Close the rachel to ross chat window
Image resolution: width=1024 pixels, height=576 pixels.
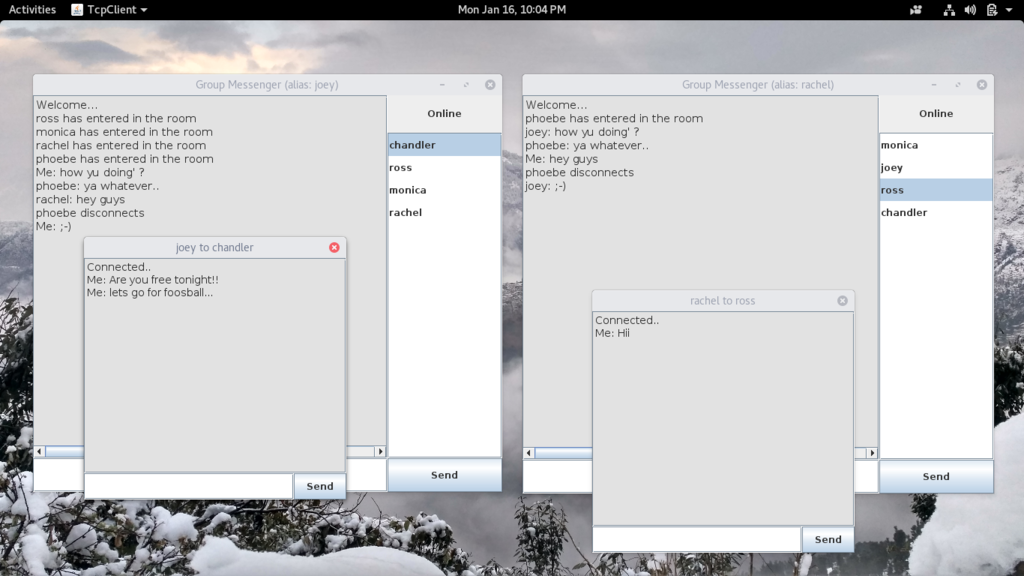click(x=842, y=300)
